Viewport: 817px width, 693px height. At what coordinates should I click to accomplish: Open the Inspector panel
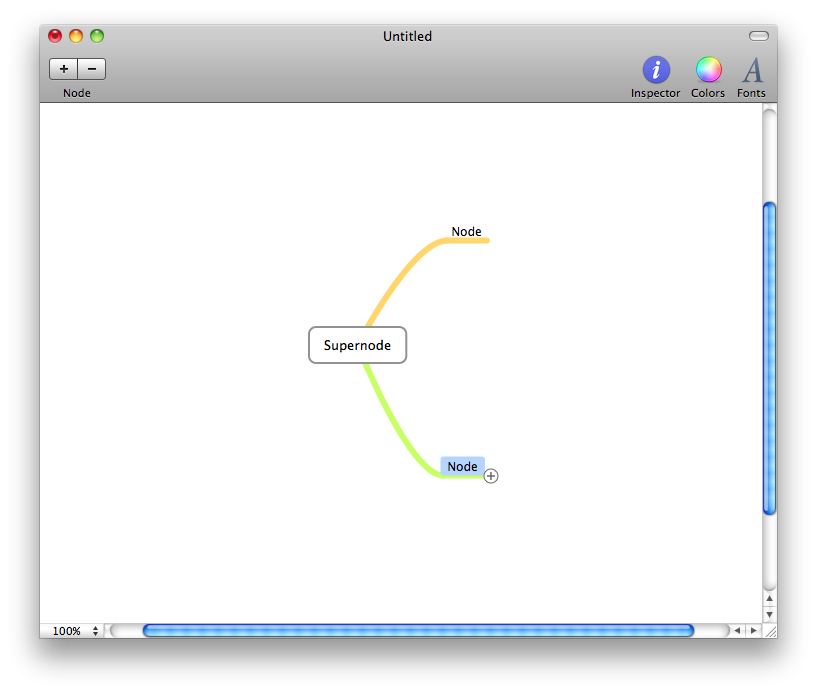[655, 77]
